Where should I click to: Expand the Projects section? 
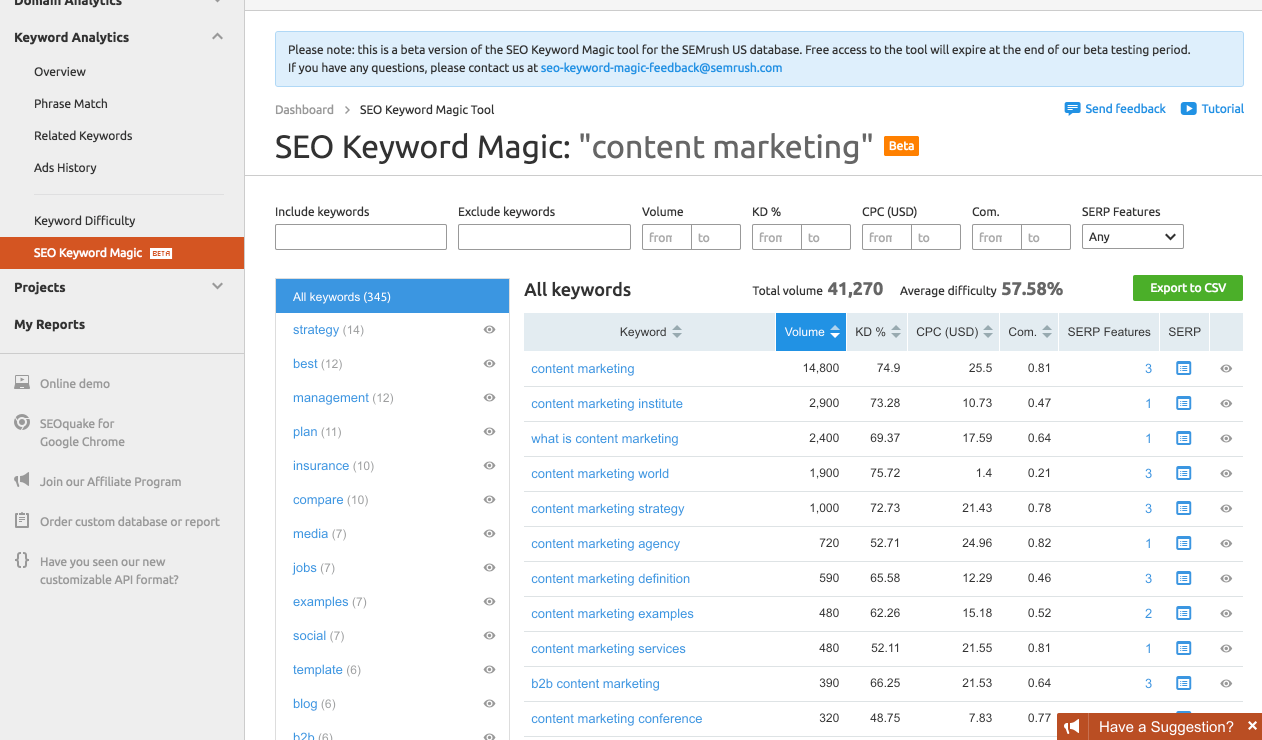pos(218,287)
